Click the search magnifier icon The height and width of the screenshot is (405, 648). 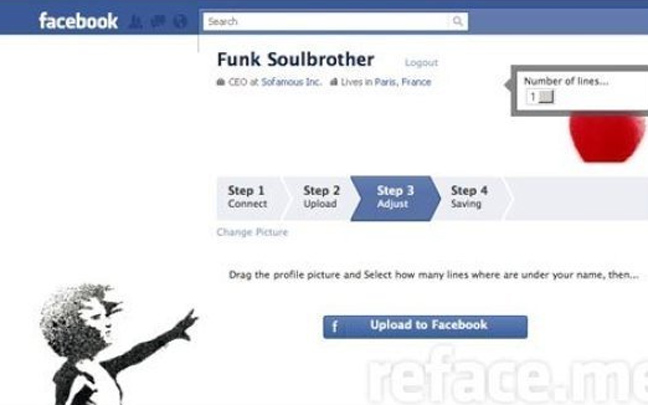[457, 21]
